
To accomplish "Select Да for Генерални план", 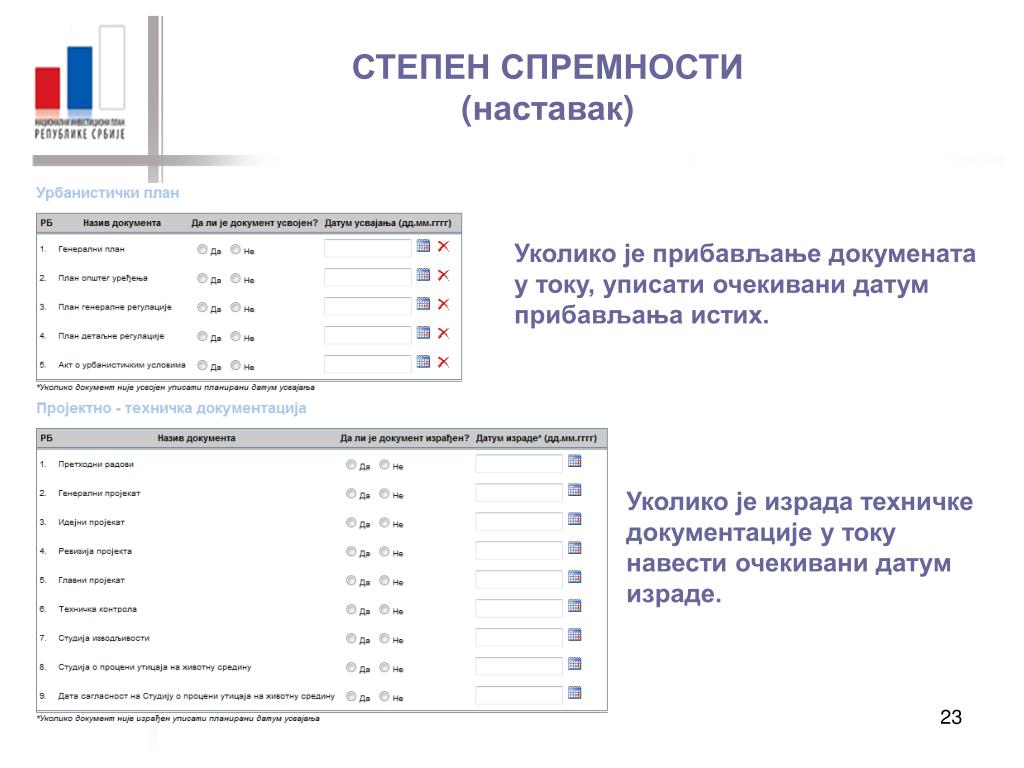I will coord(202,249).
